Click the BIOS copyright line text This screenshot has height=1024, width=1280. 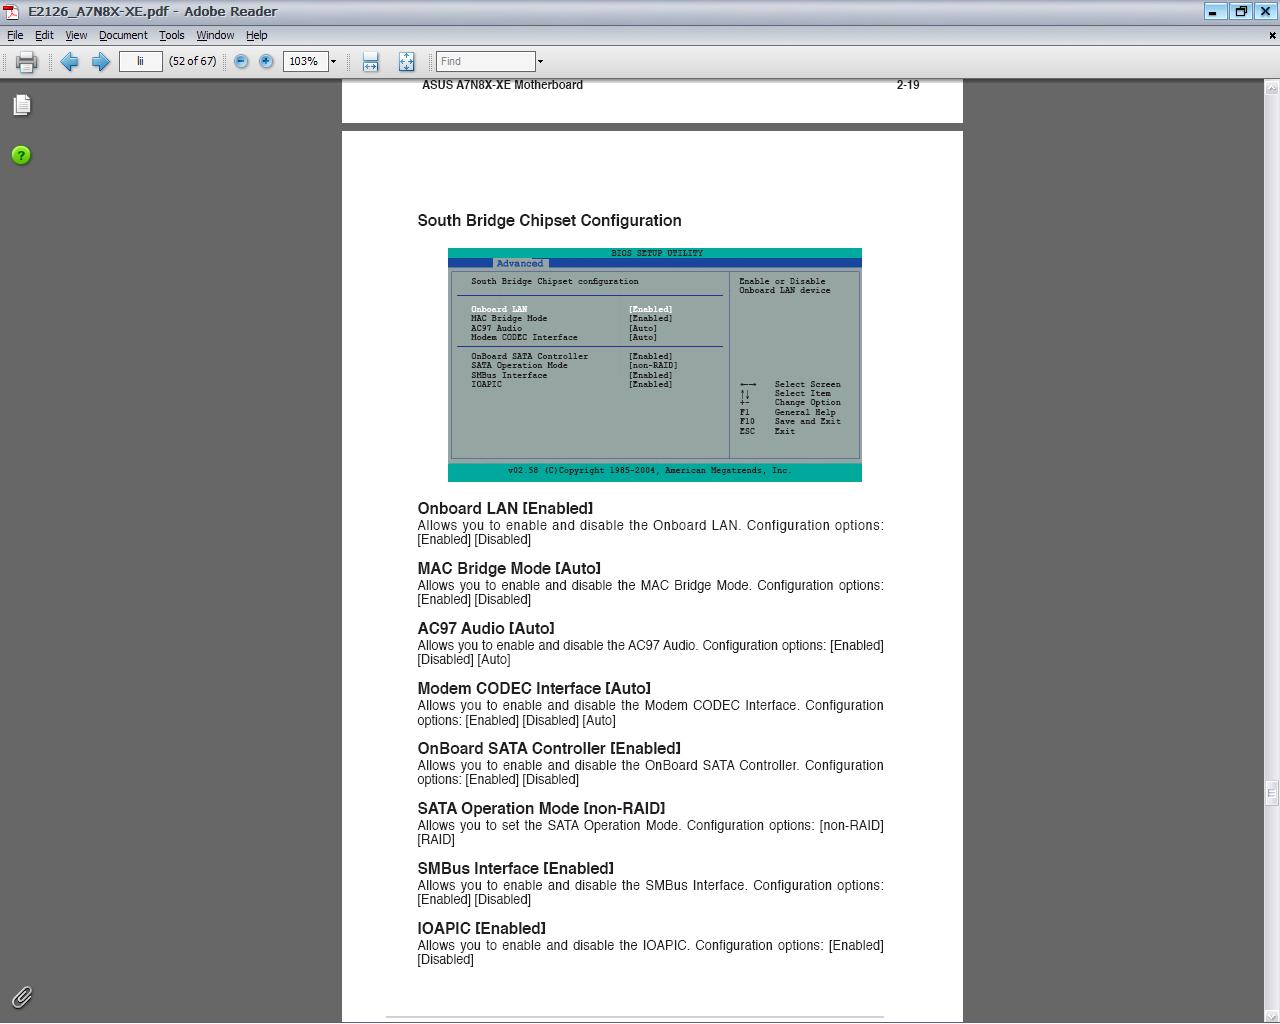click(x=649, y=470)
